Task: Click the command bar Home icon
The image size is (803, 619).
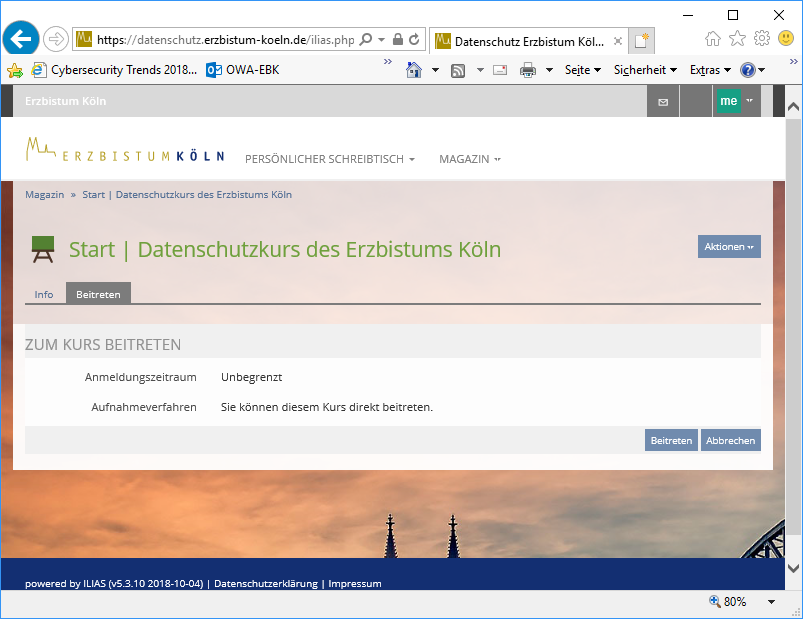Action: 414,70
